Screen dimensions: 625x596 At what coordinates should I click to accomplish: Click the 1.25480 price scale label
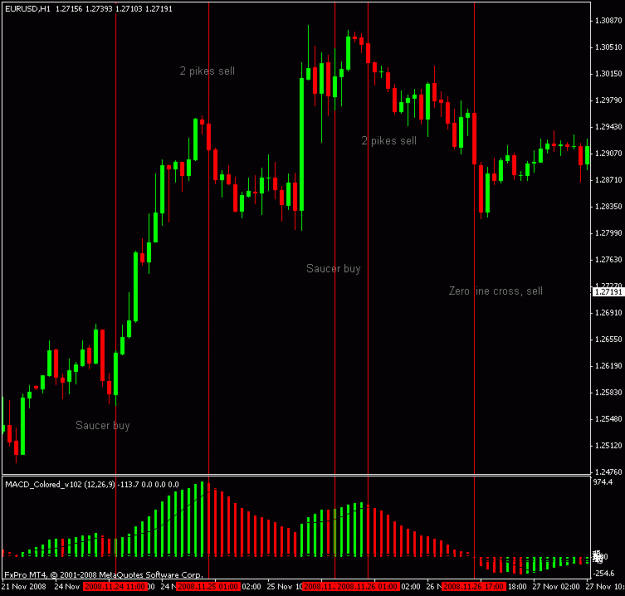pos(608,419)
